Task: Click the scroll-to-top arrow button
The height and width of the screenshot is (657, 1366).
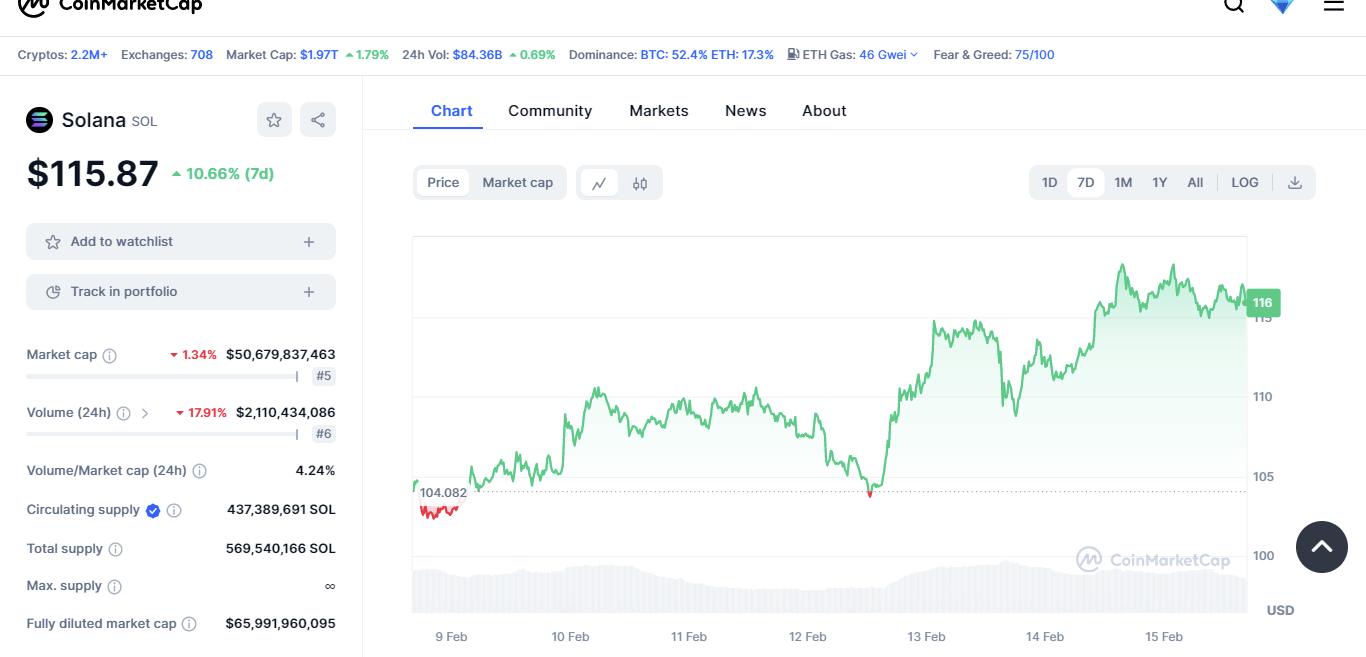Action: point(1322,546)
